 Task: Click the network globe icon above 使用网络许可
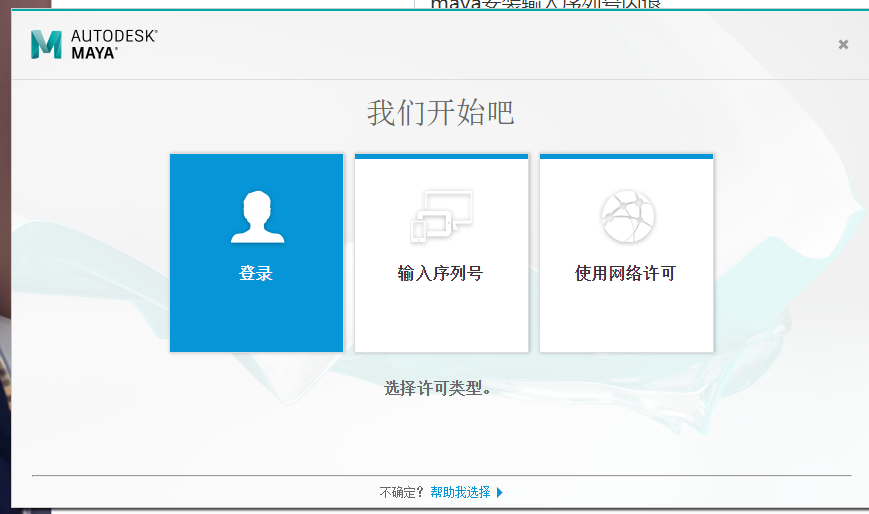click(x=628, y=217)
